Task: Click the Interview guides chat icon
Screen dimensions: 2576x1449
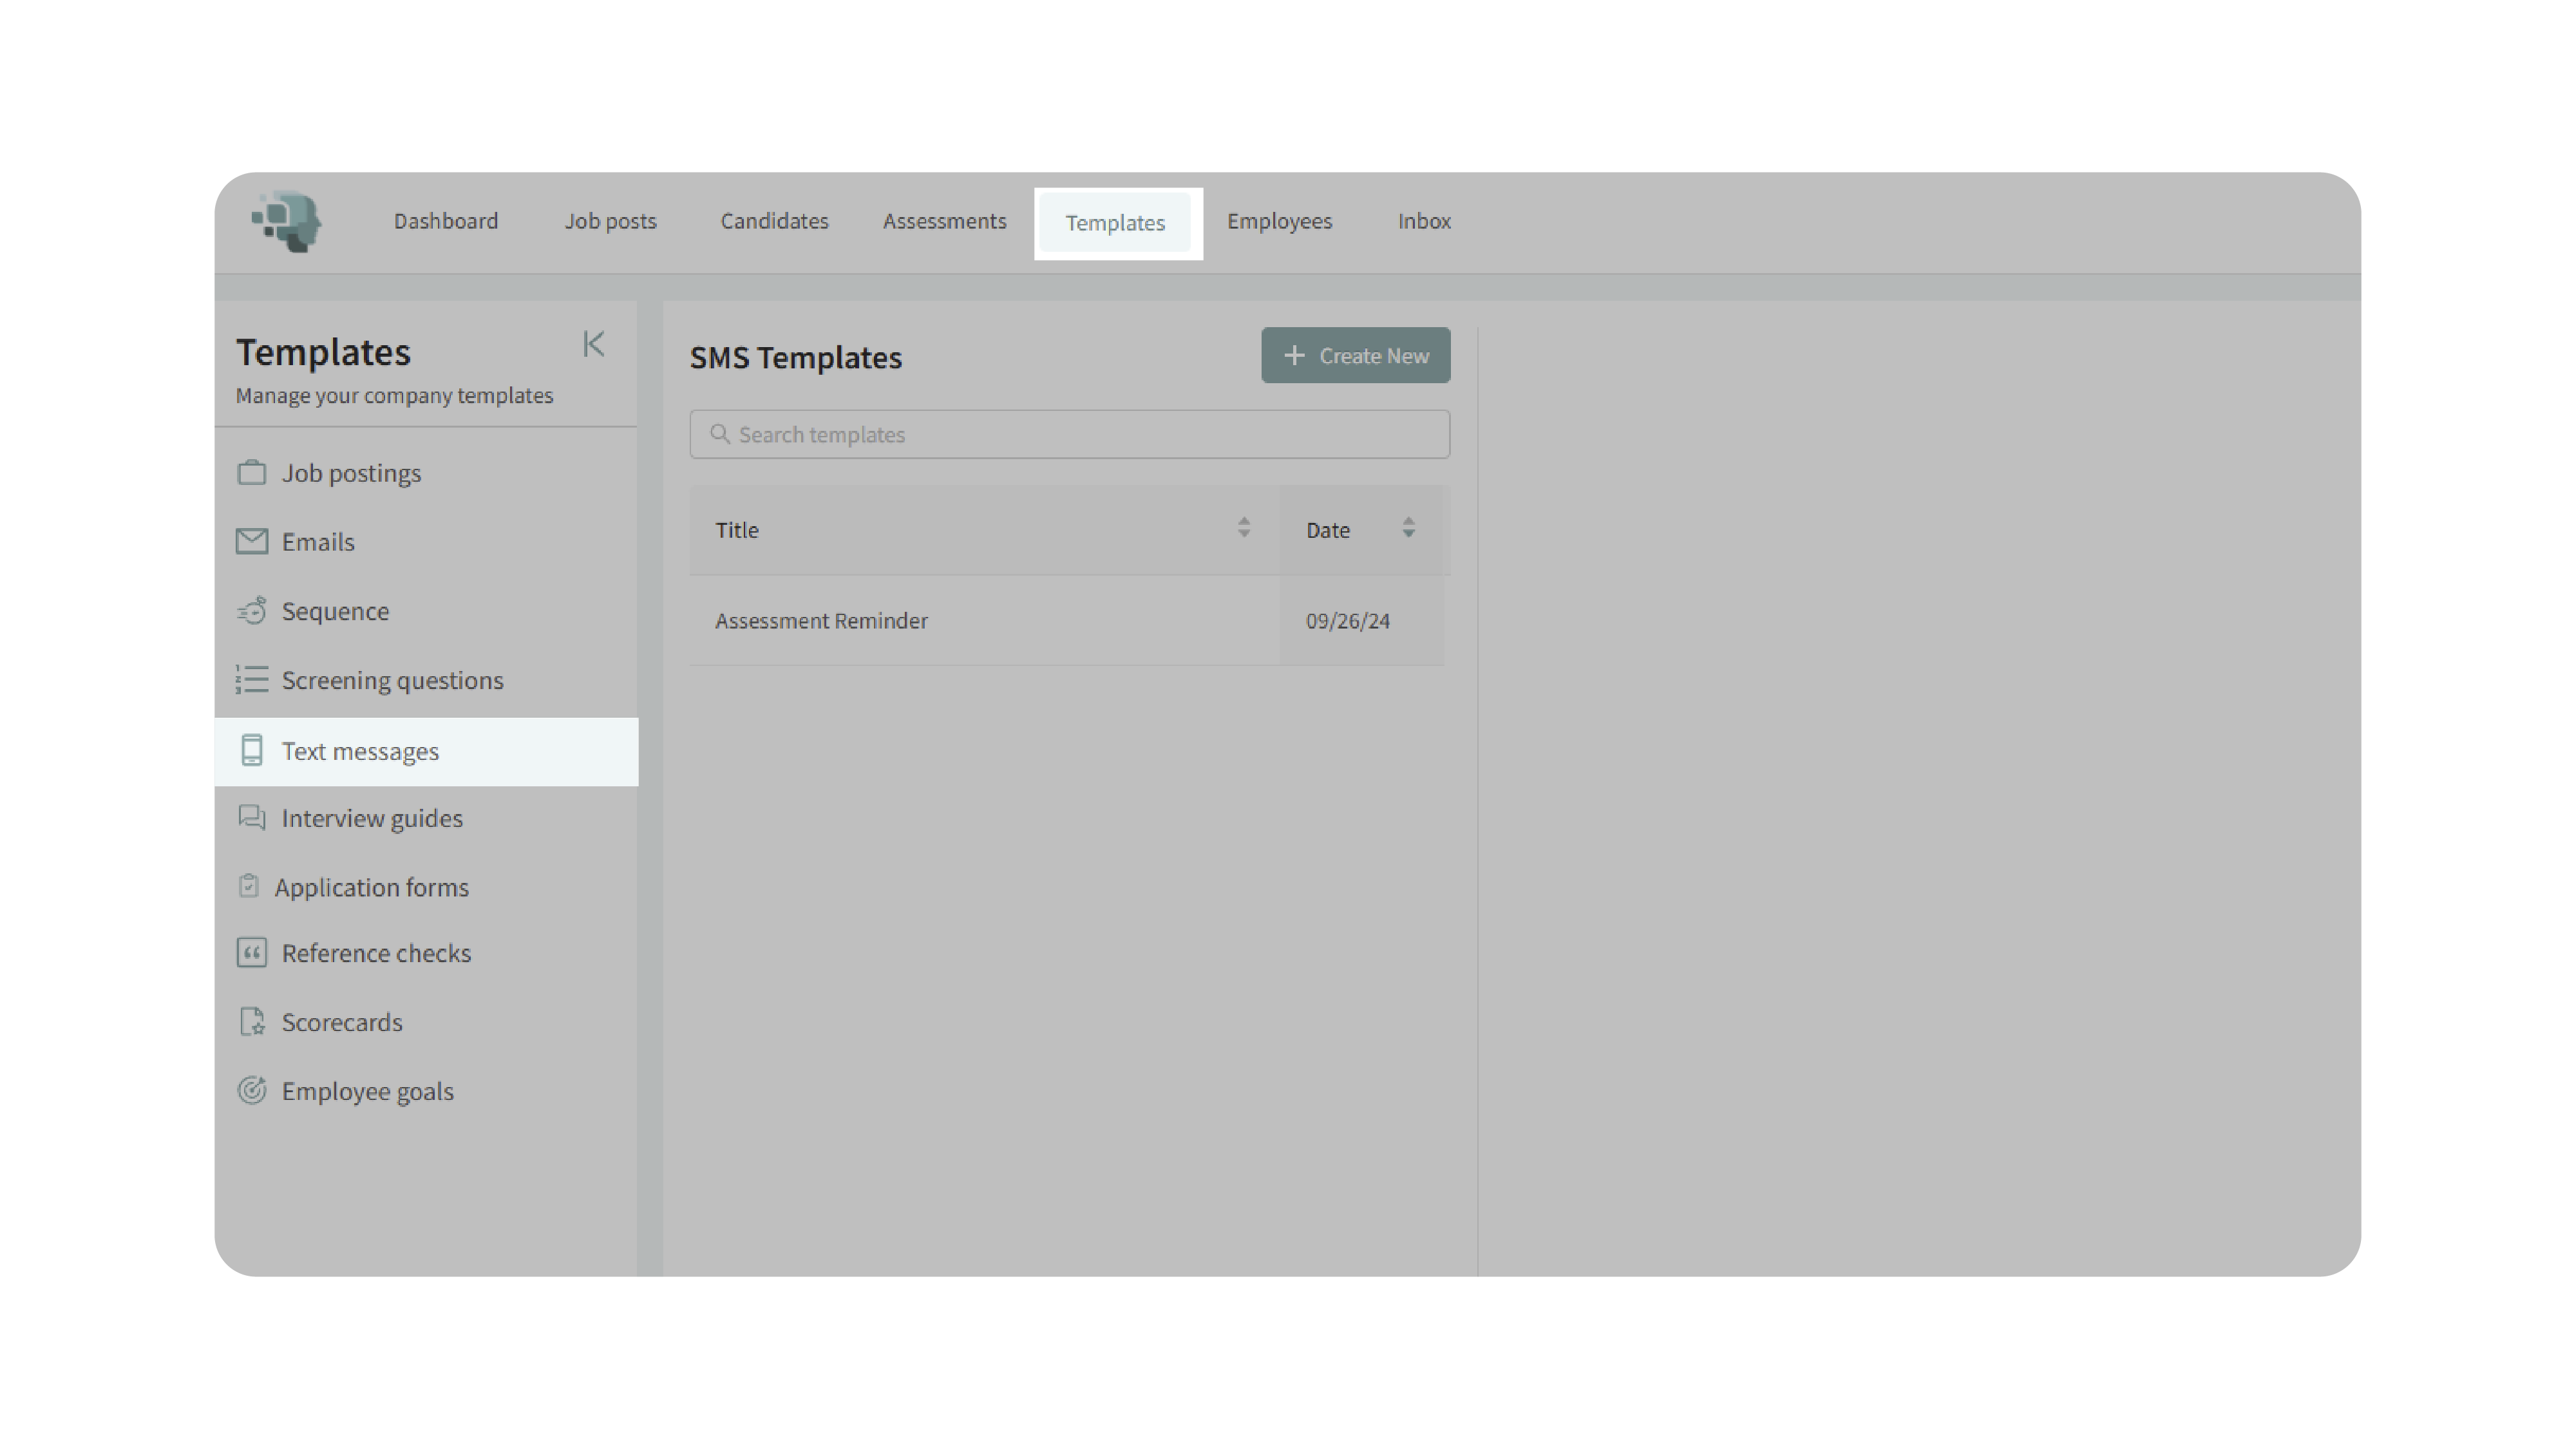Action: tap(252, 818)
